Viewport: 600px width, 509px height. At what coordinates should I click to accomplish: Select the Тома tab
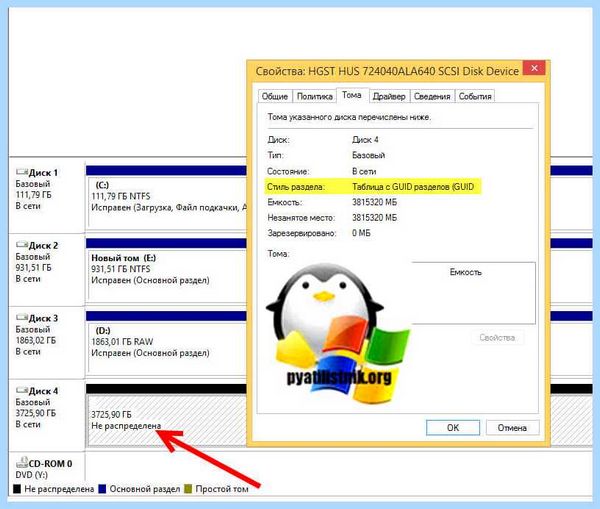352,95
